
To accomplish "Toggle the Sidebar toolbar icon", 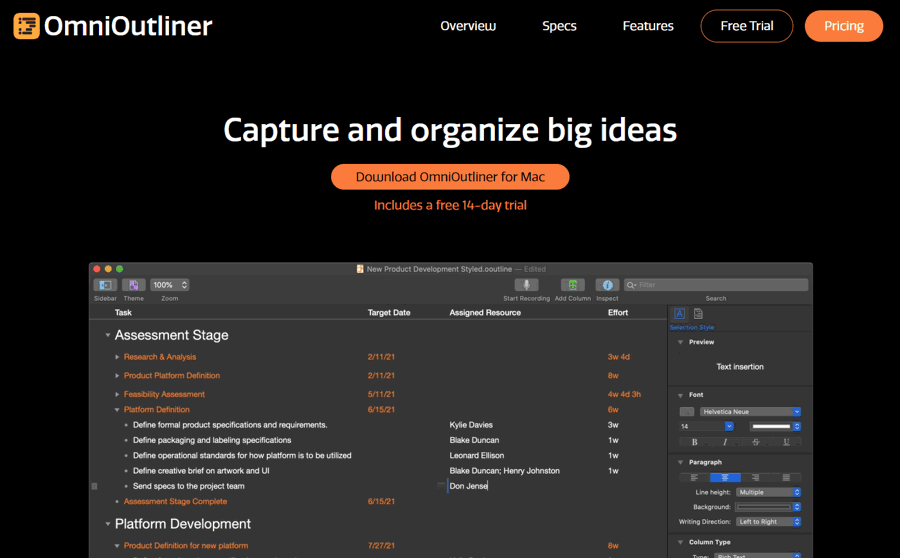I will point(105,285).
